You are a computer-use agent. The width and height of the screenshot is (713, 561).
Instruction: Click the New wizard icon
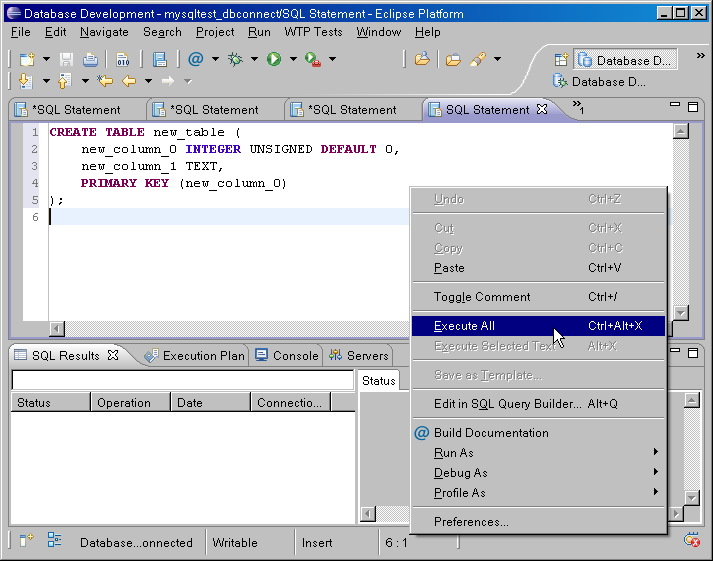point(27,60)
